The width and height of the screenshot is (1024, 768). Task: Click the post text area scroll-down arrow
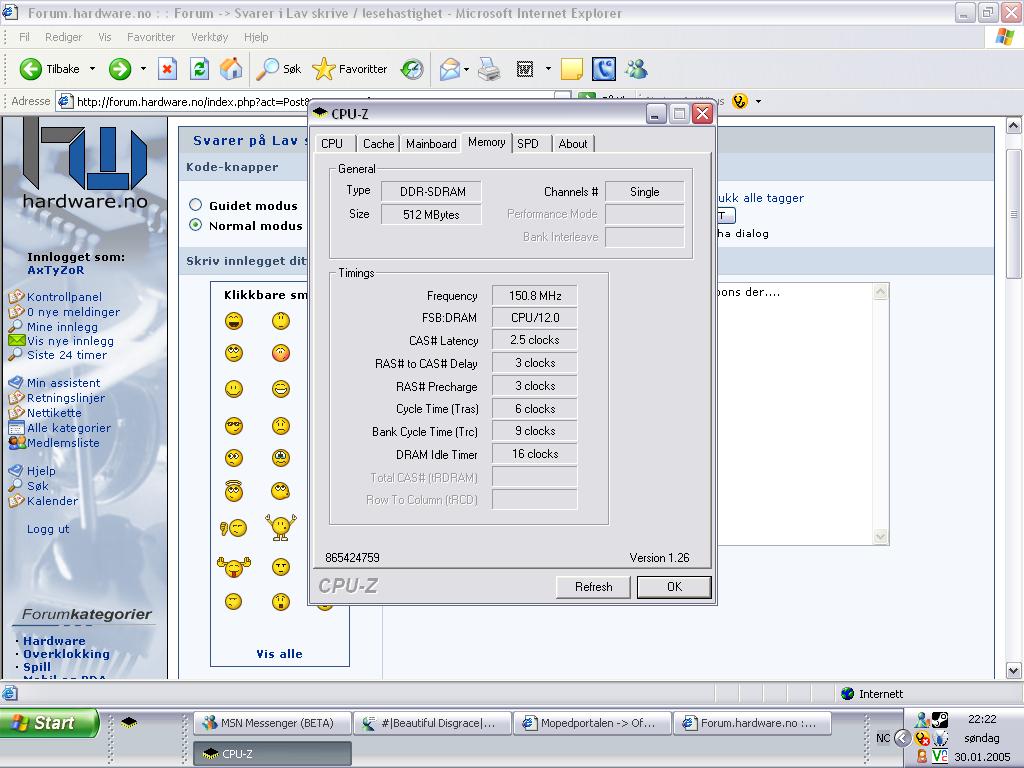880,536
